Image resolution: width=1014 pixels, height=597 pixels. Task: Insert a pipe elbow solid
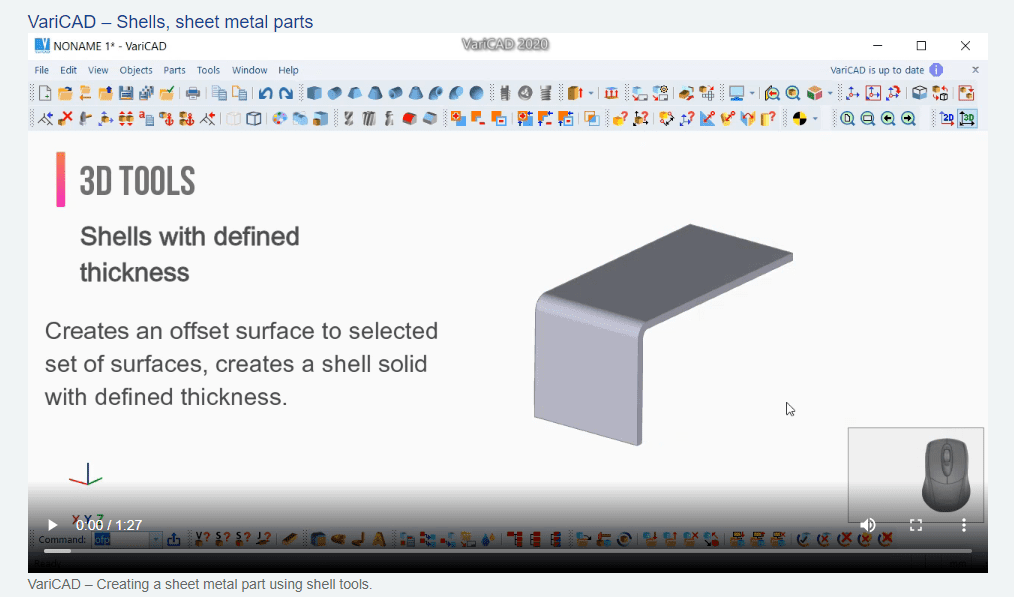pyautogui.click(x=436, y=93)
